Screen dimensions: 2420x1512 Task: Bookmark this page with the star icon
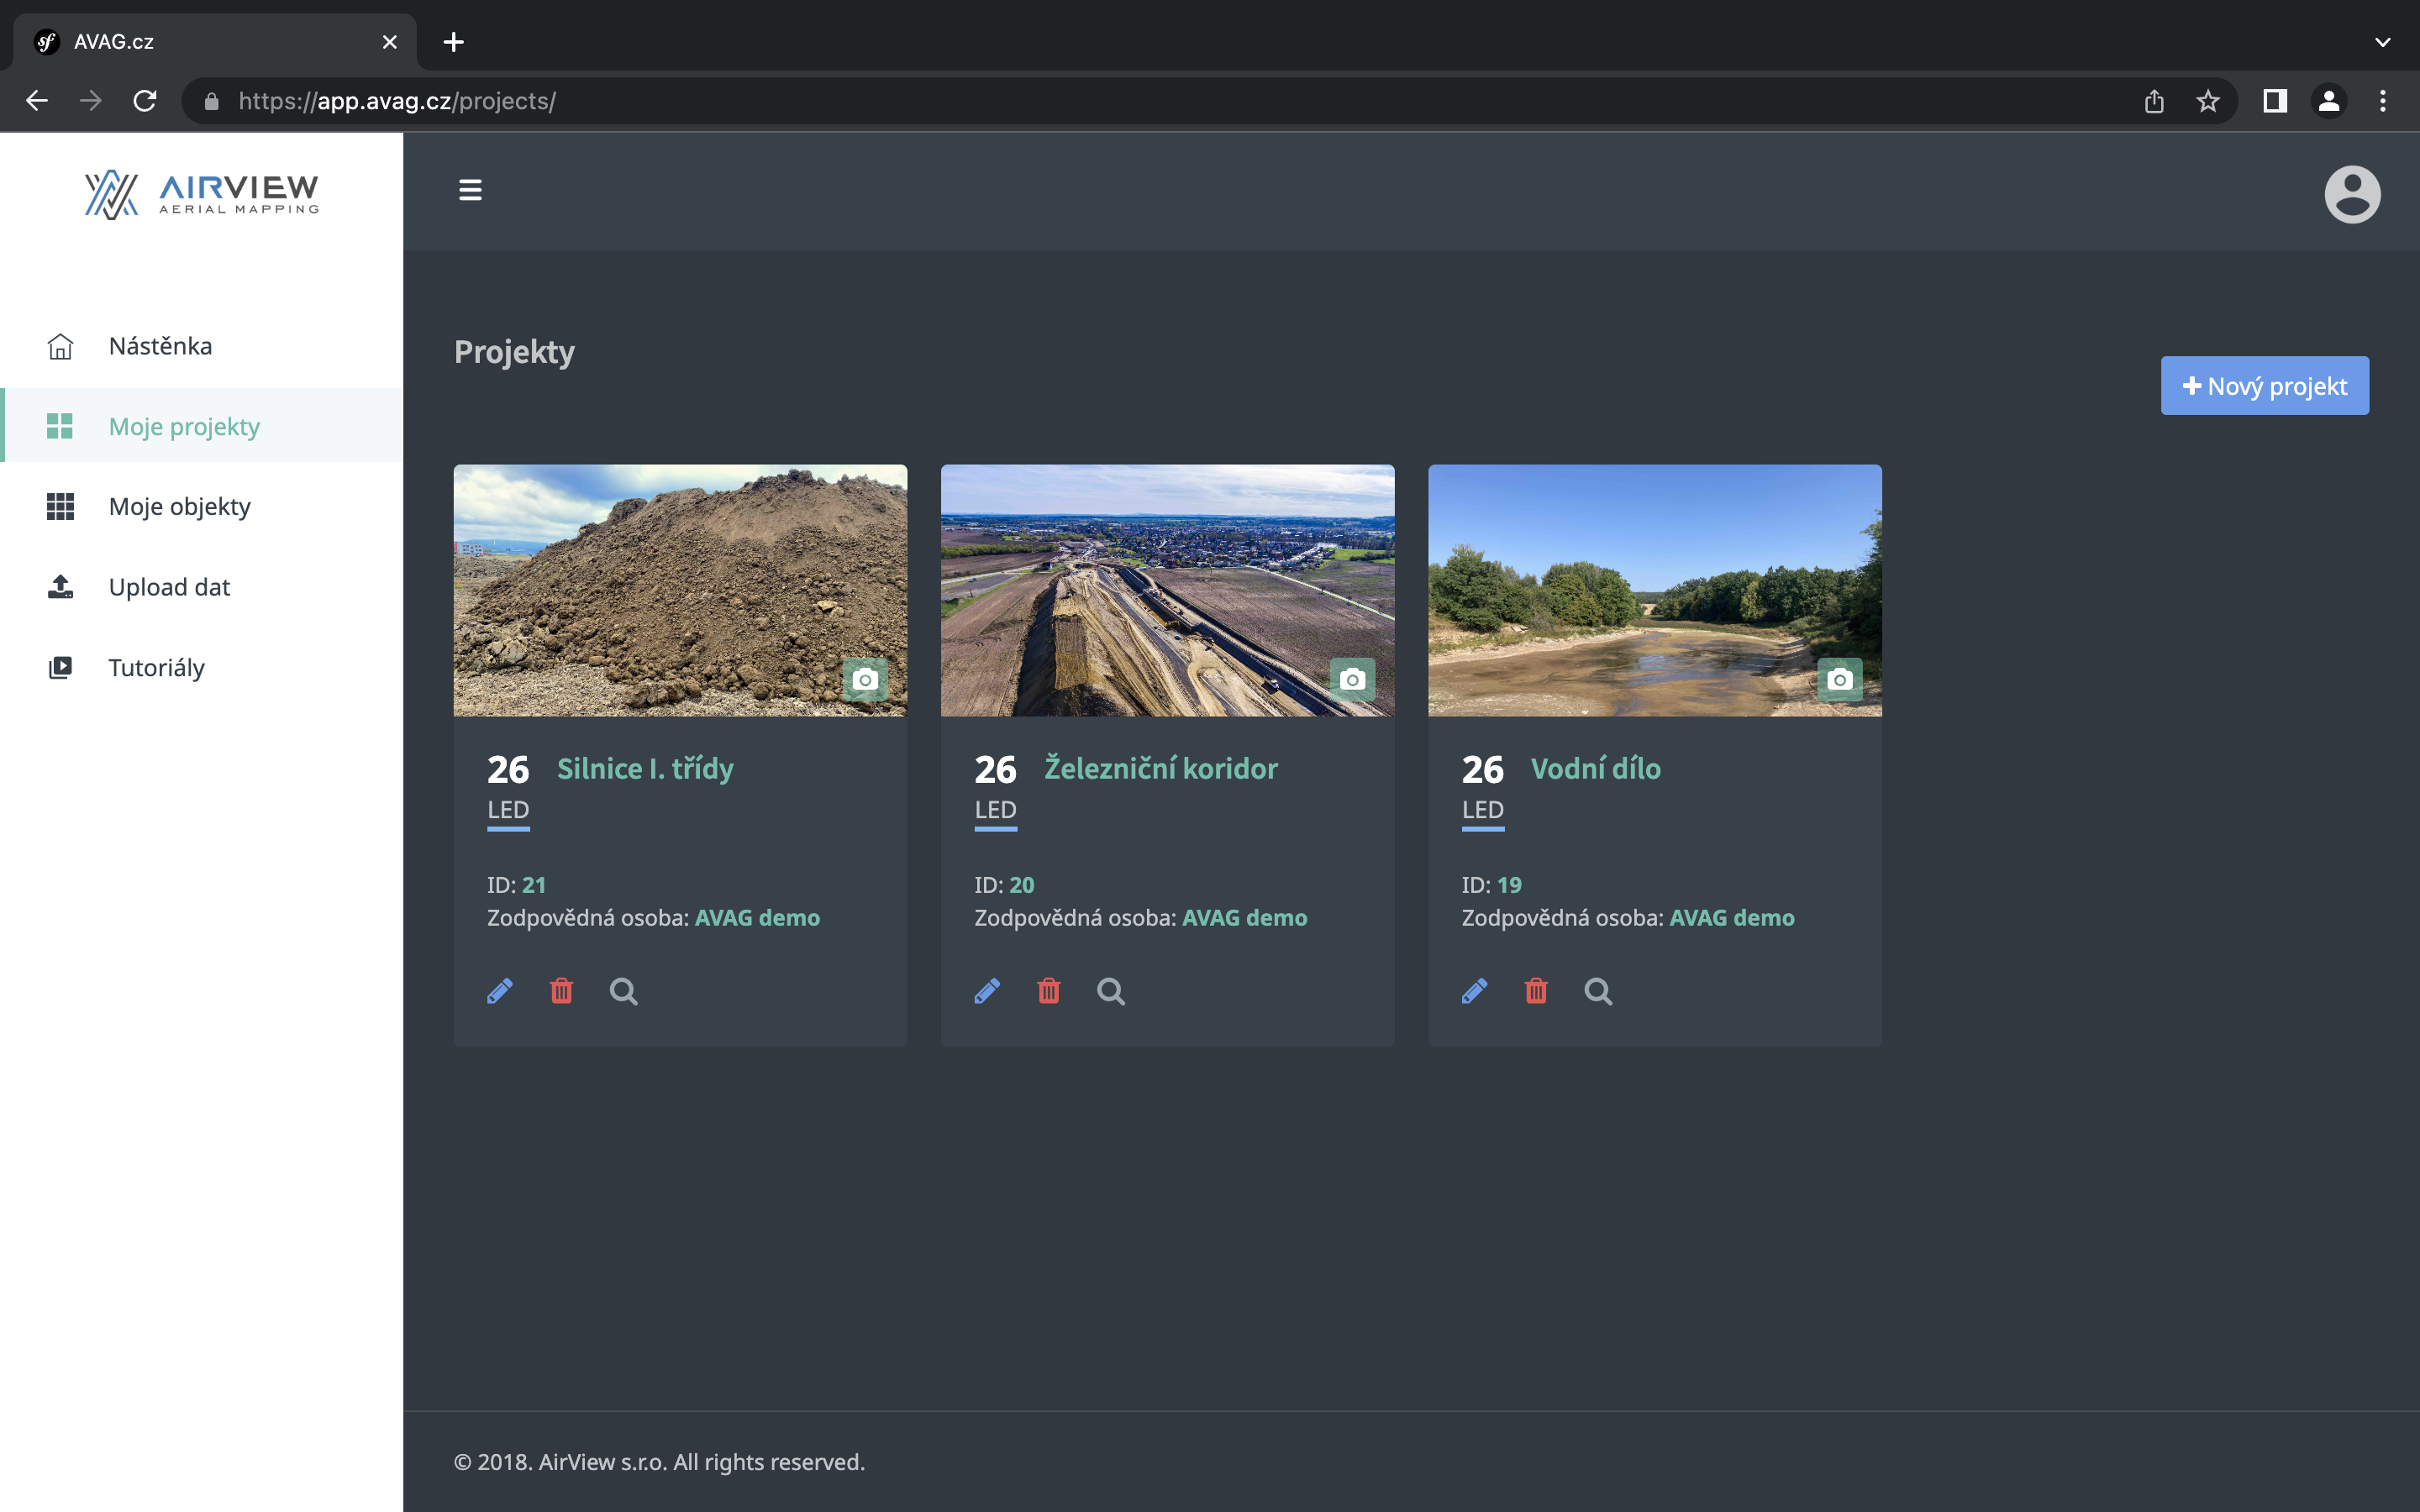click(x=2207, y=101)
